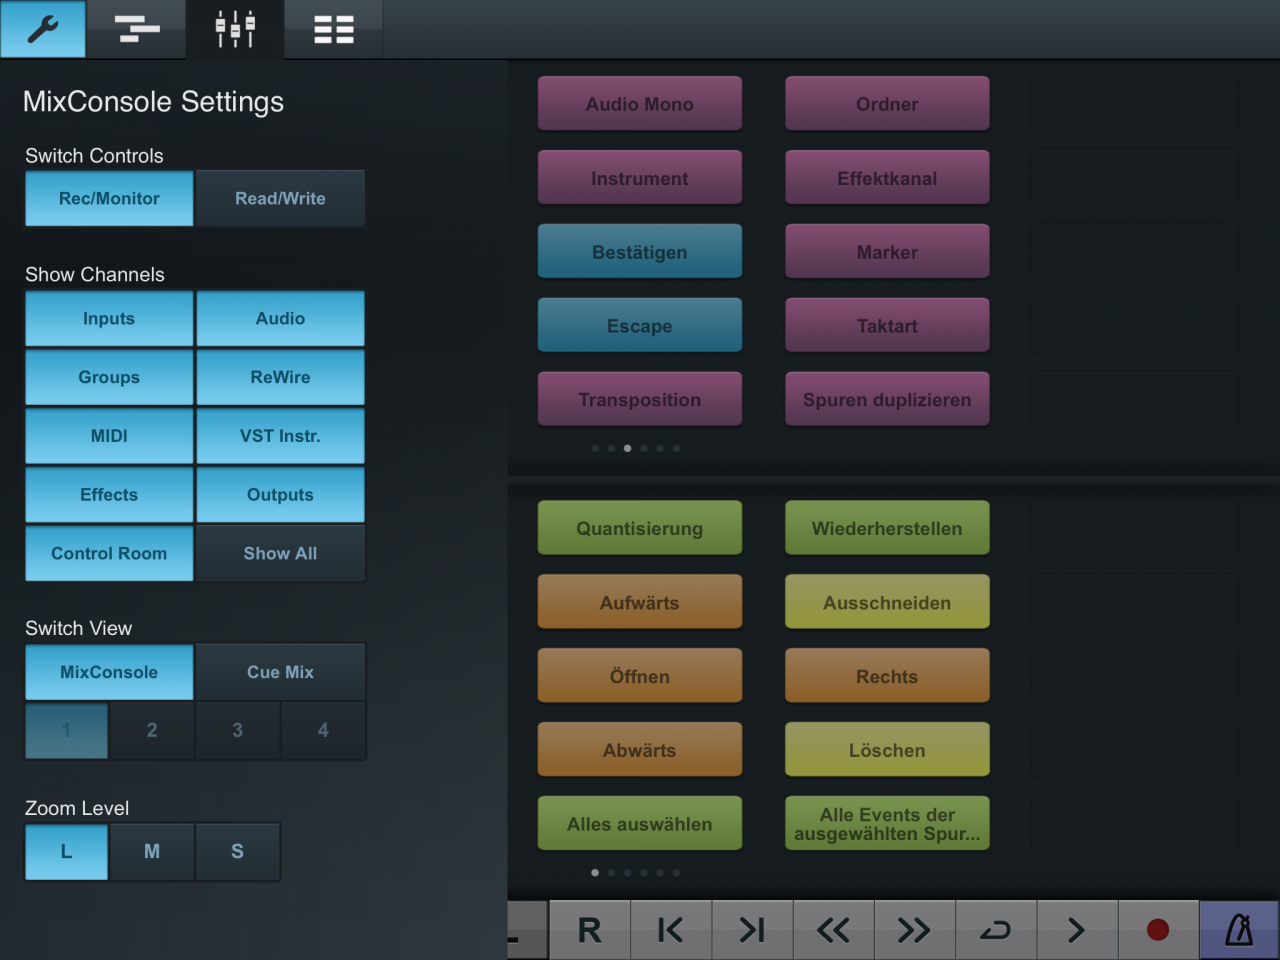Open the track arrangement view icon
The width and height of the screenshot is (1280, 960).
(137, 29)
